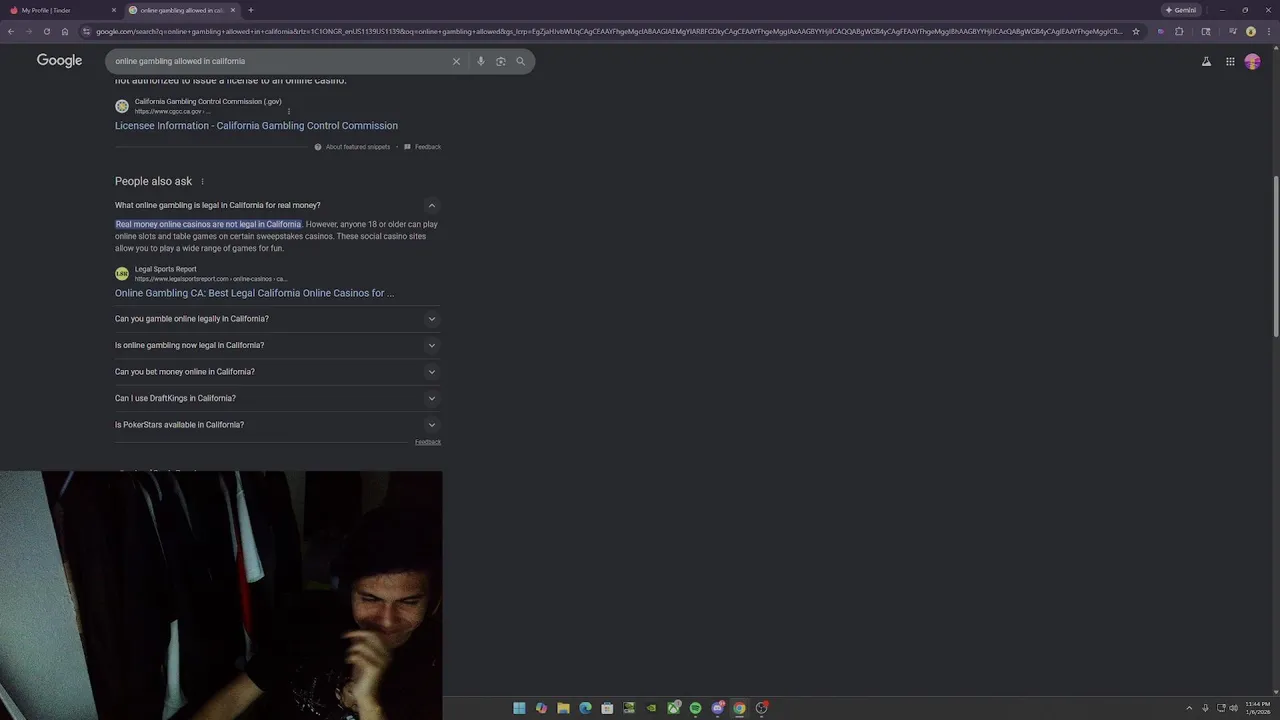Go back with browser back arrow

[x=11, y=31]
